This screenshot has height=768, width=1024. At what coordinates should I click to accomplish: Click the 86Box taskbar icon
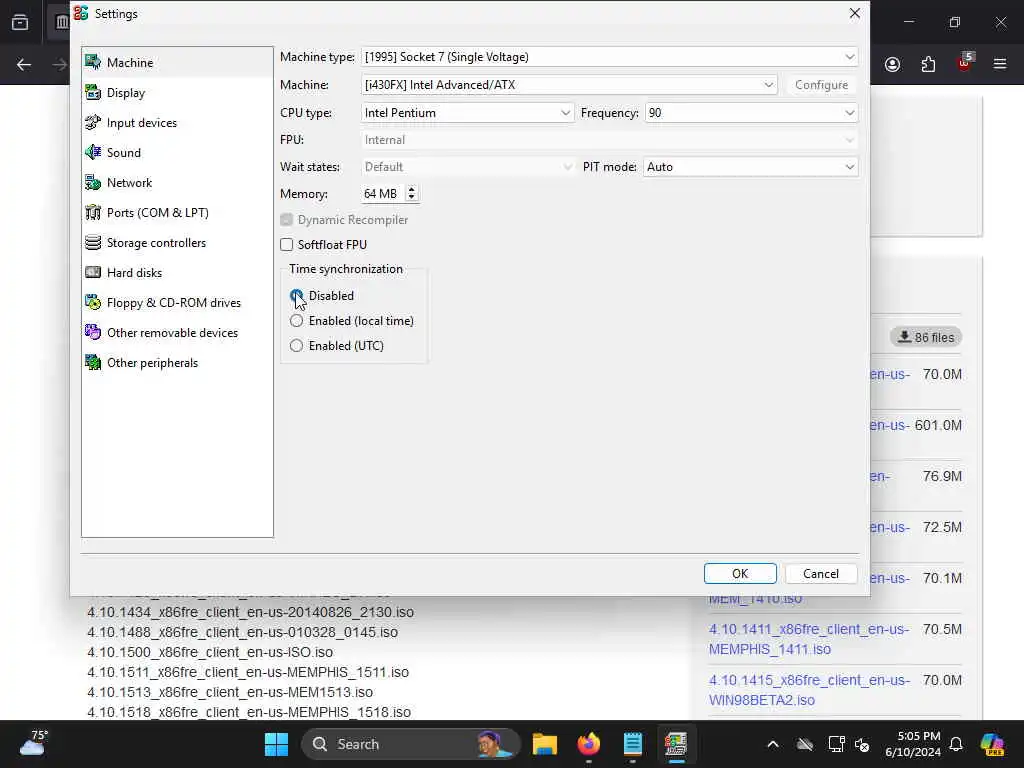coord(676,744)
